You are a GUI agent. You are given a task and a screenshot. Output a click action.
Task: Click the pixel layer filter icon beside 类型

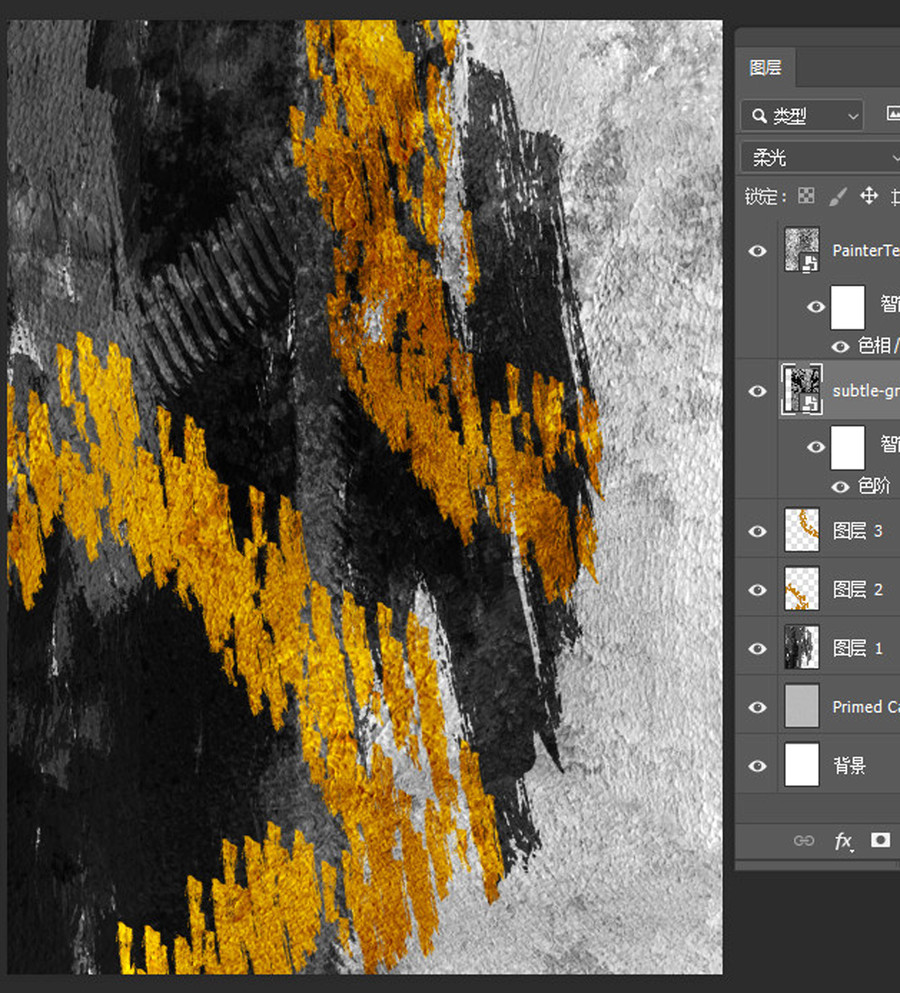click(893, 113)
